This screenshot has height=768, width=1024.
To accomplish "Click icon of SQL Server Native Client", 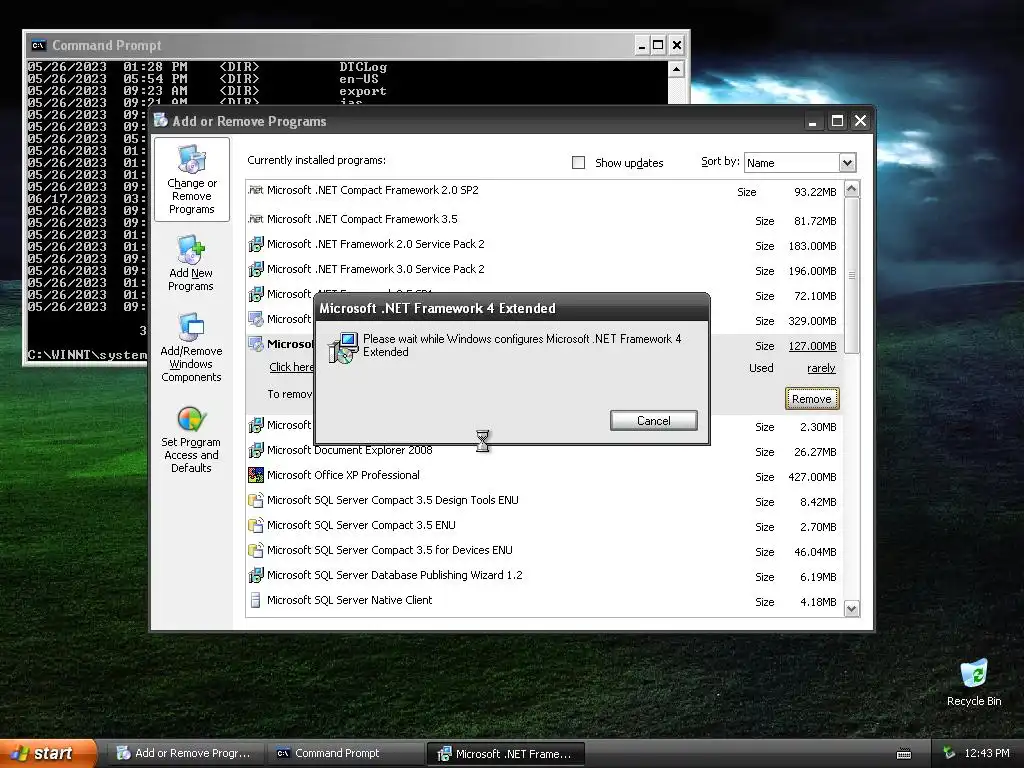I will coord(255,600).
